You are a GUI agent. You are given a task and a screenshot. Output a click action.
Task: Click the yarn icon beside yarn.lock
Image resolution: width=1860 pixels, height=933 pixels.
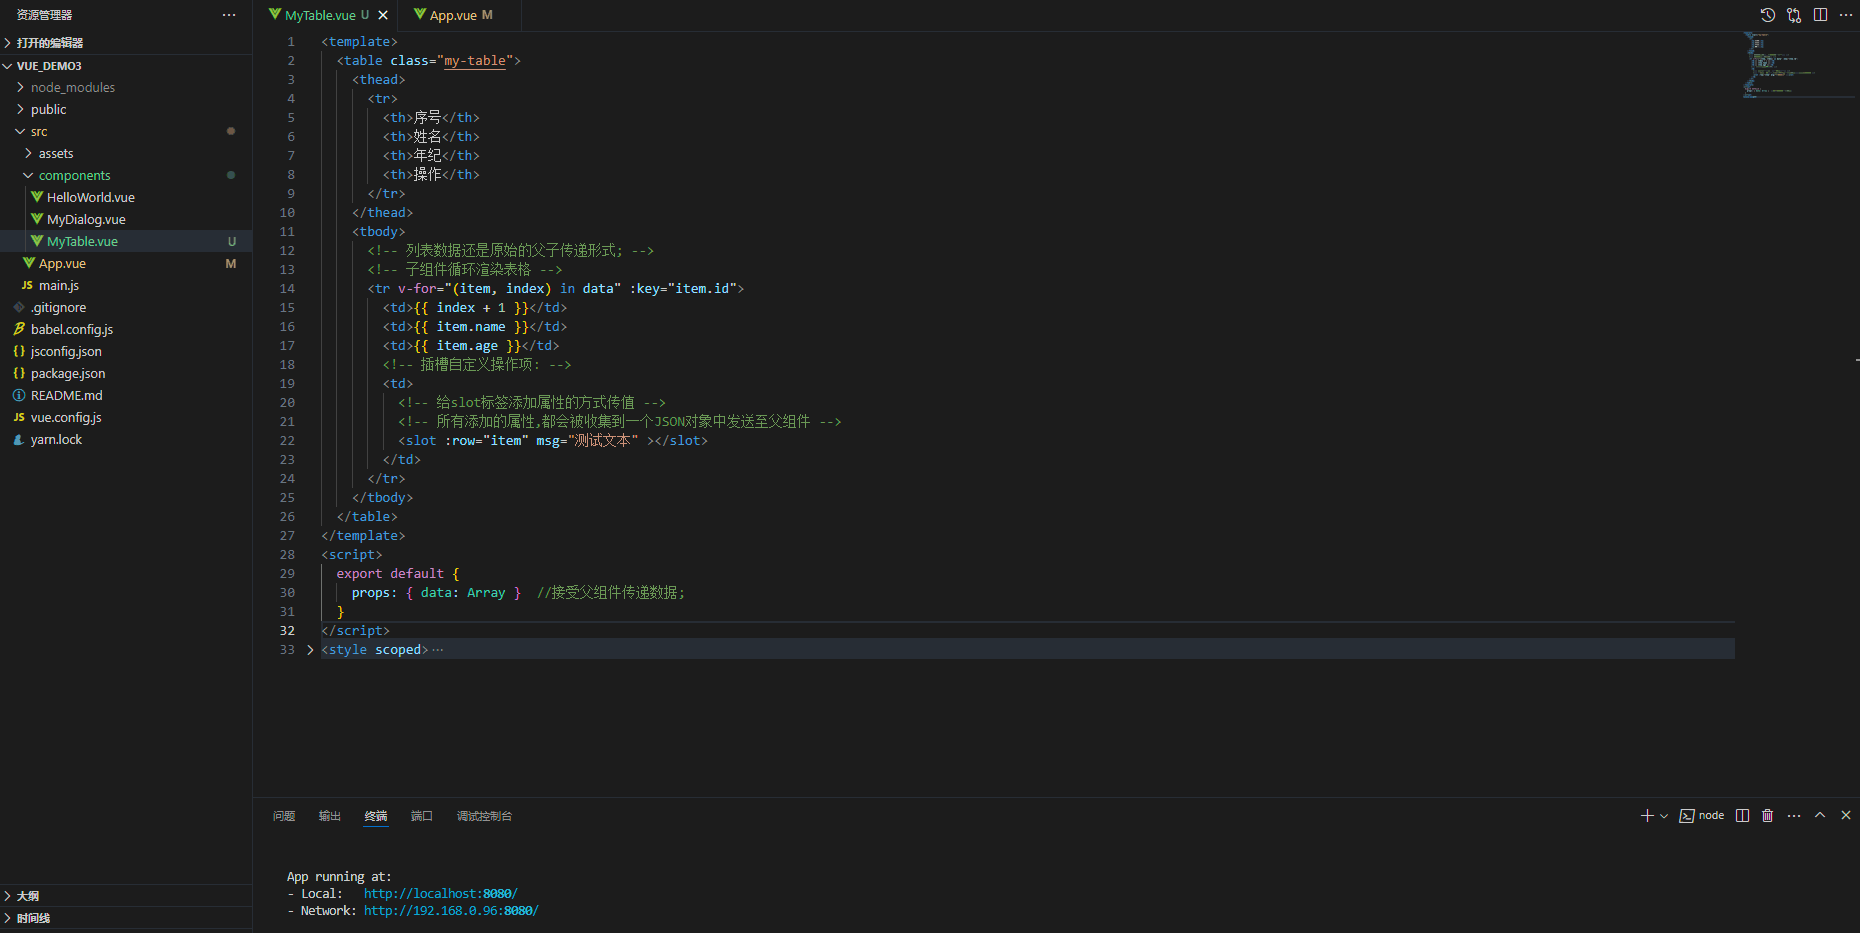pyautogui.click(x=19, y=439)
